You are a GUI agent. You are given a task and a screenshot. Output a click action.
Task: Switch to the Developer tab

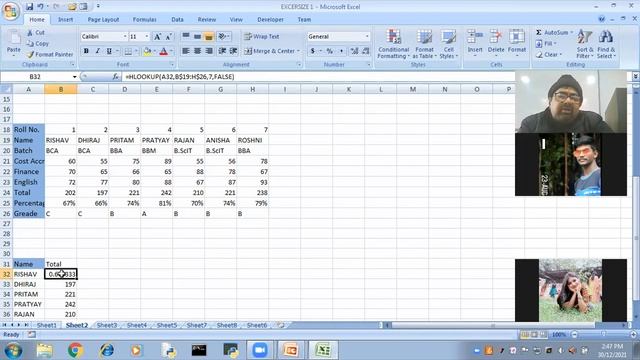pos(270,20)
